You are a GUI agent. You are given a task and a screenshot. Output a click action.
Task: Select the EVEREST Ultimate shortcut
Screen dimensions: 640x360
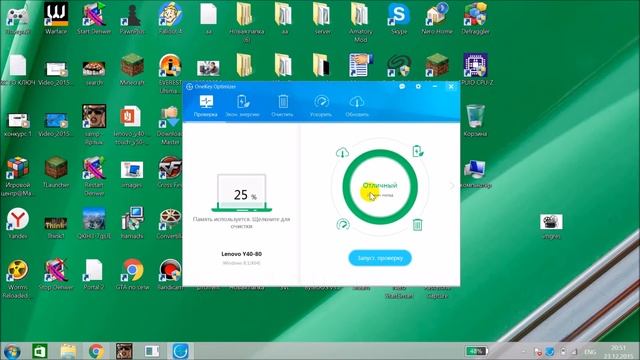[x=170, y=73]
